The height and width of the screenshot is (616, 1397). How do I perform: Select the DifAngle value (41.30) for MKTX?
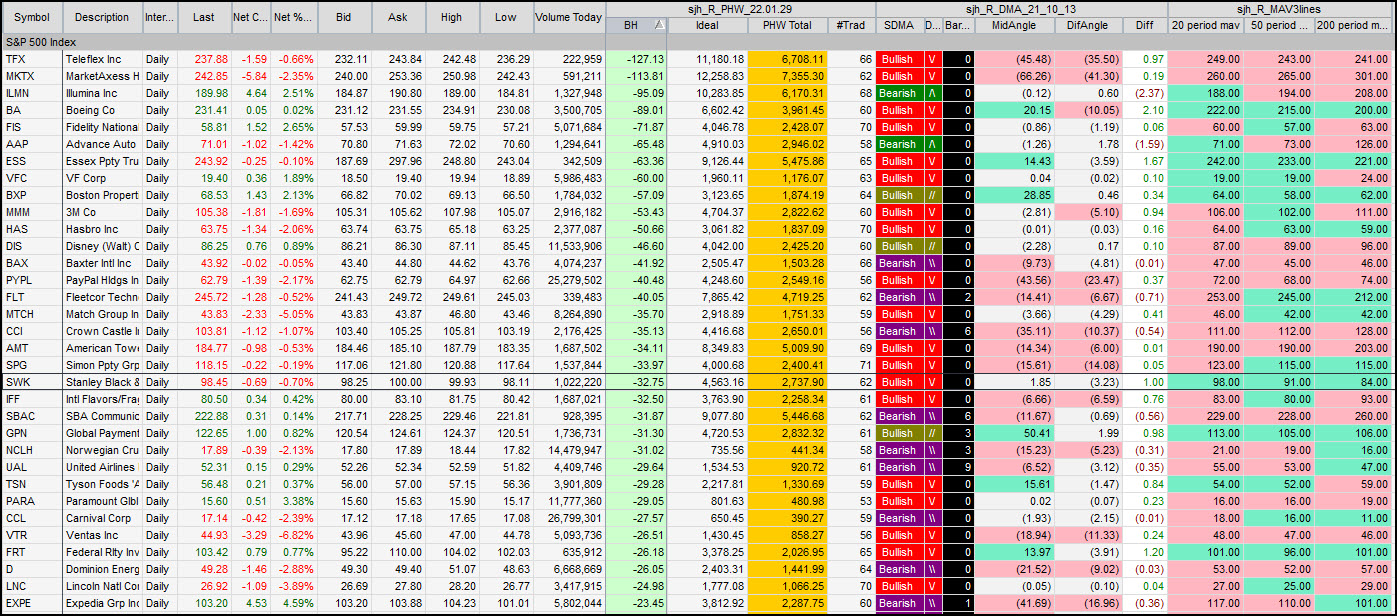tap(1087, 76)
